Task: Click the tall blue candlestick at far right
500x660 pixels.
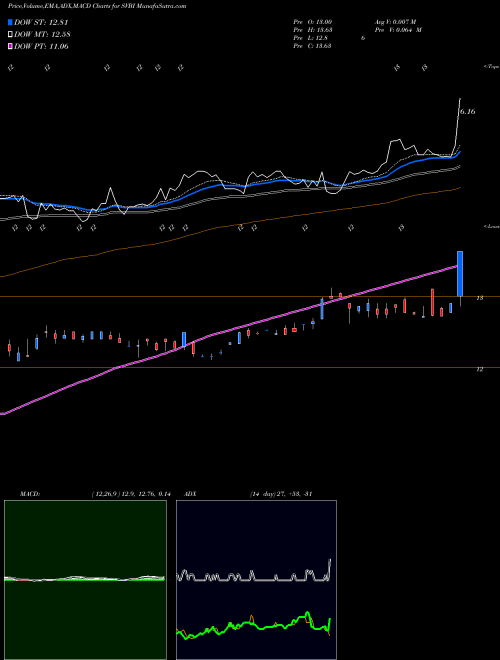Action: (460, 274)
